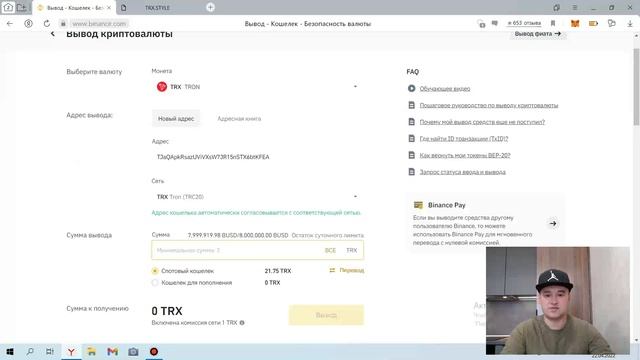
Task: Click the Перевод transfer link
Action: point(347,270)
